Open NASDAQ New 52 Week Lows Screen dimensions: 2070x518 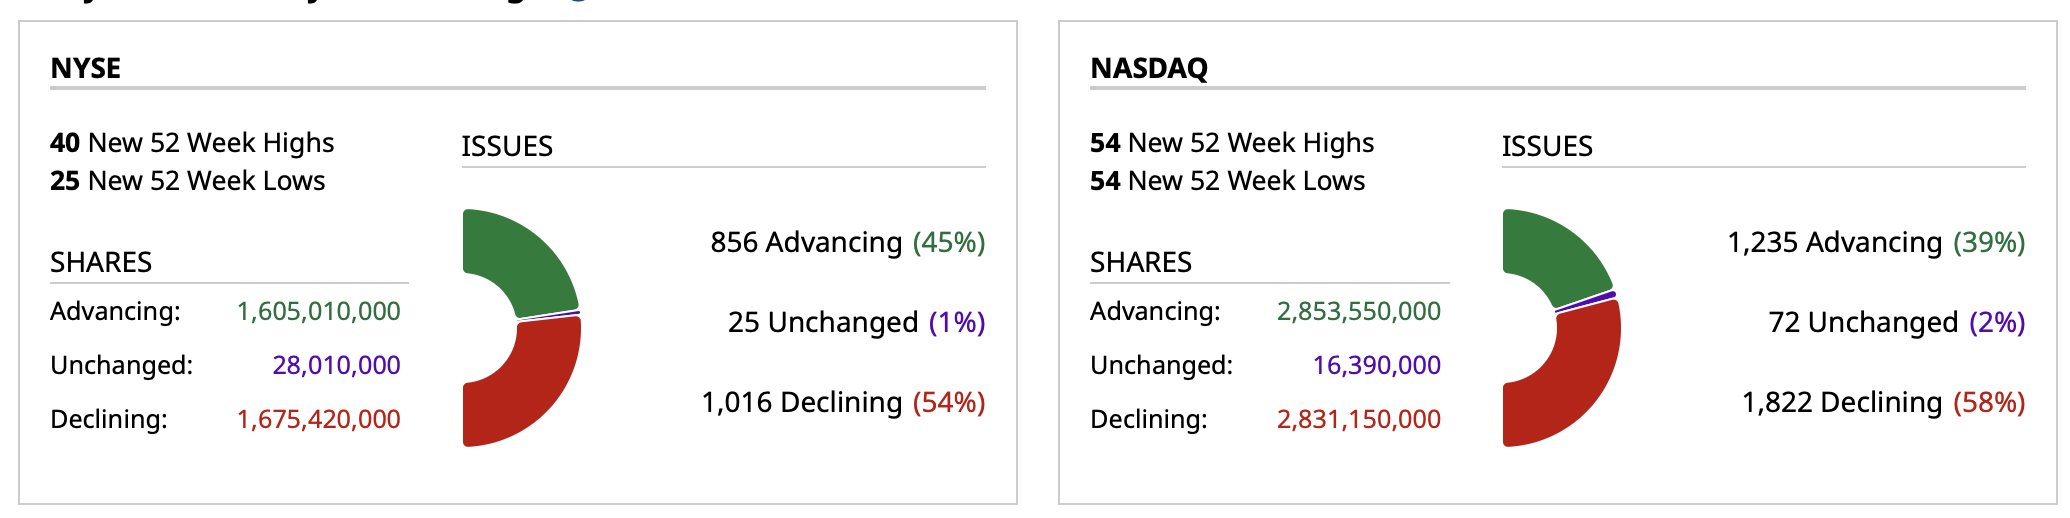click(x=1228, y=181)
